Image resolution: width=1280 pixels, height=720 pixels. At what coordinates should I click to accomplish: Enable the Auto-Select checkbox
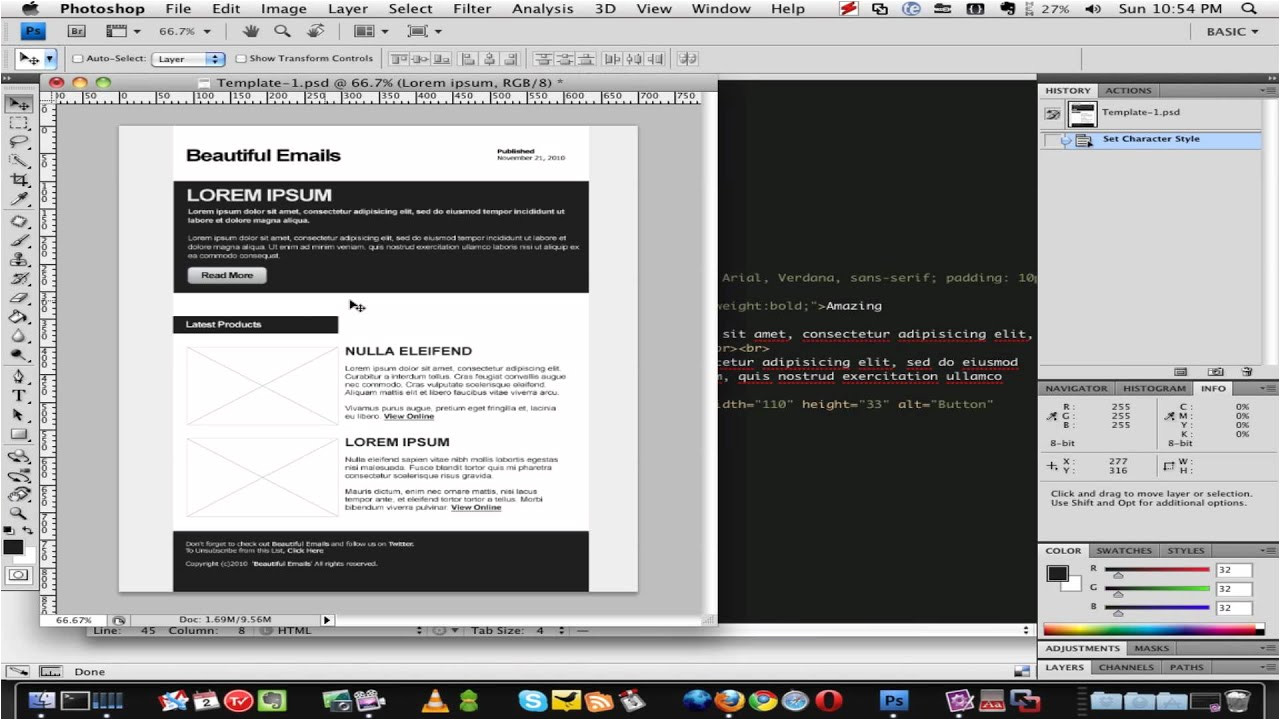click(79, 59)
